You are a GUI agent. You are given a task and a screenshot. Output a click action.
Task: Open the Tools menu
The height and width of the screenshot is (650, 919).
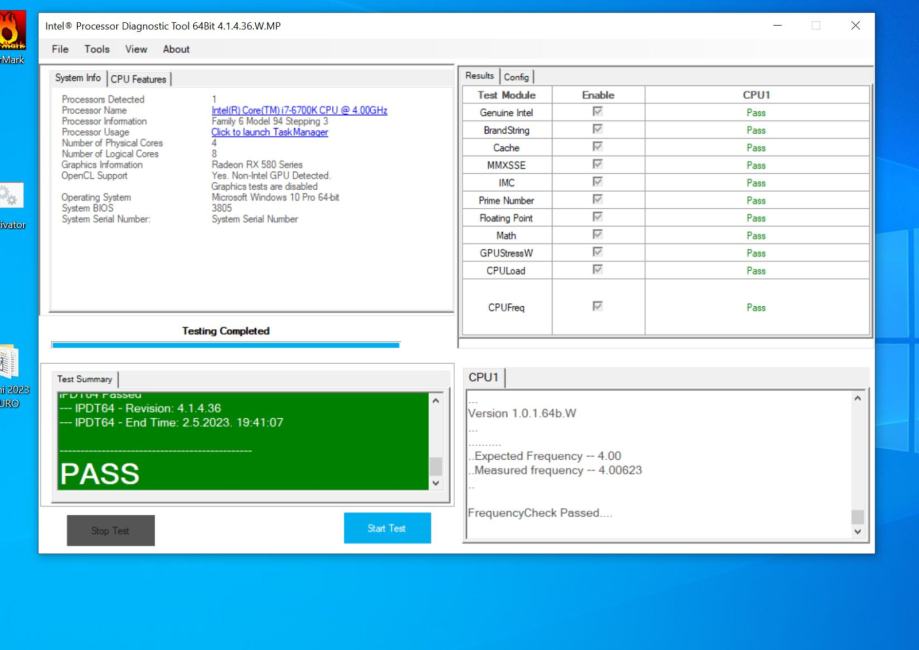click(96, 49)
